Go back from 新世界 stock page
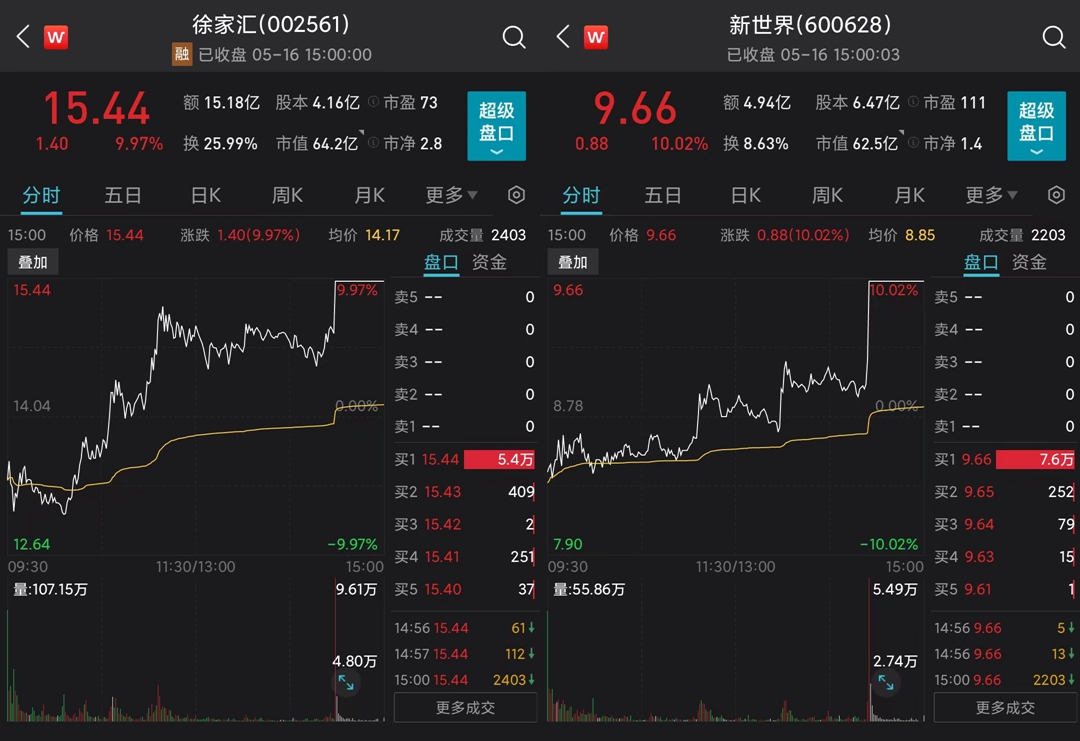The image size is (1080, 741). click(x=563, y=36)
